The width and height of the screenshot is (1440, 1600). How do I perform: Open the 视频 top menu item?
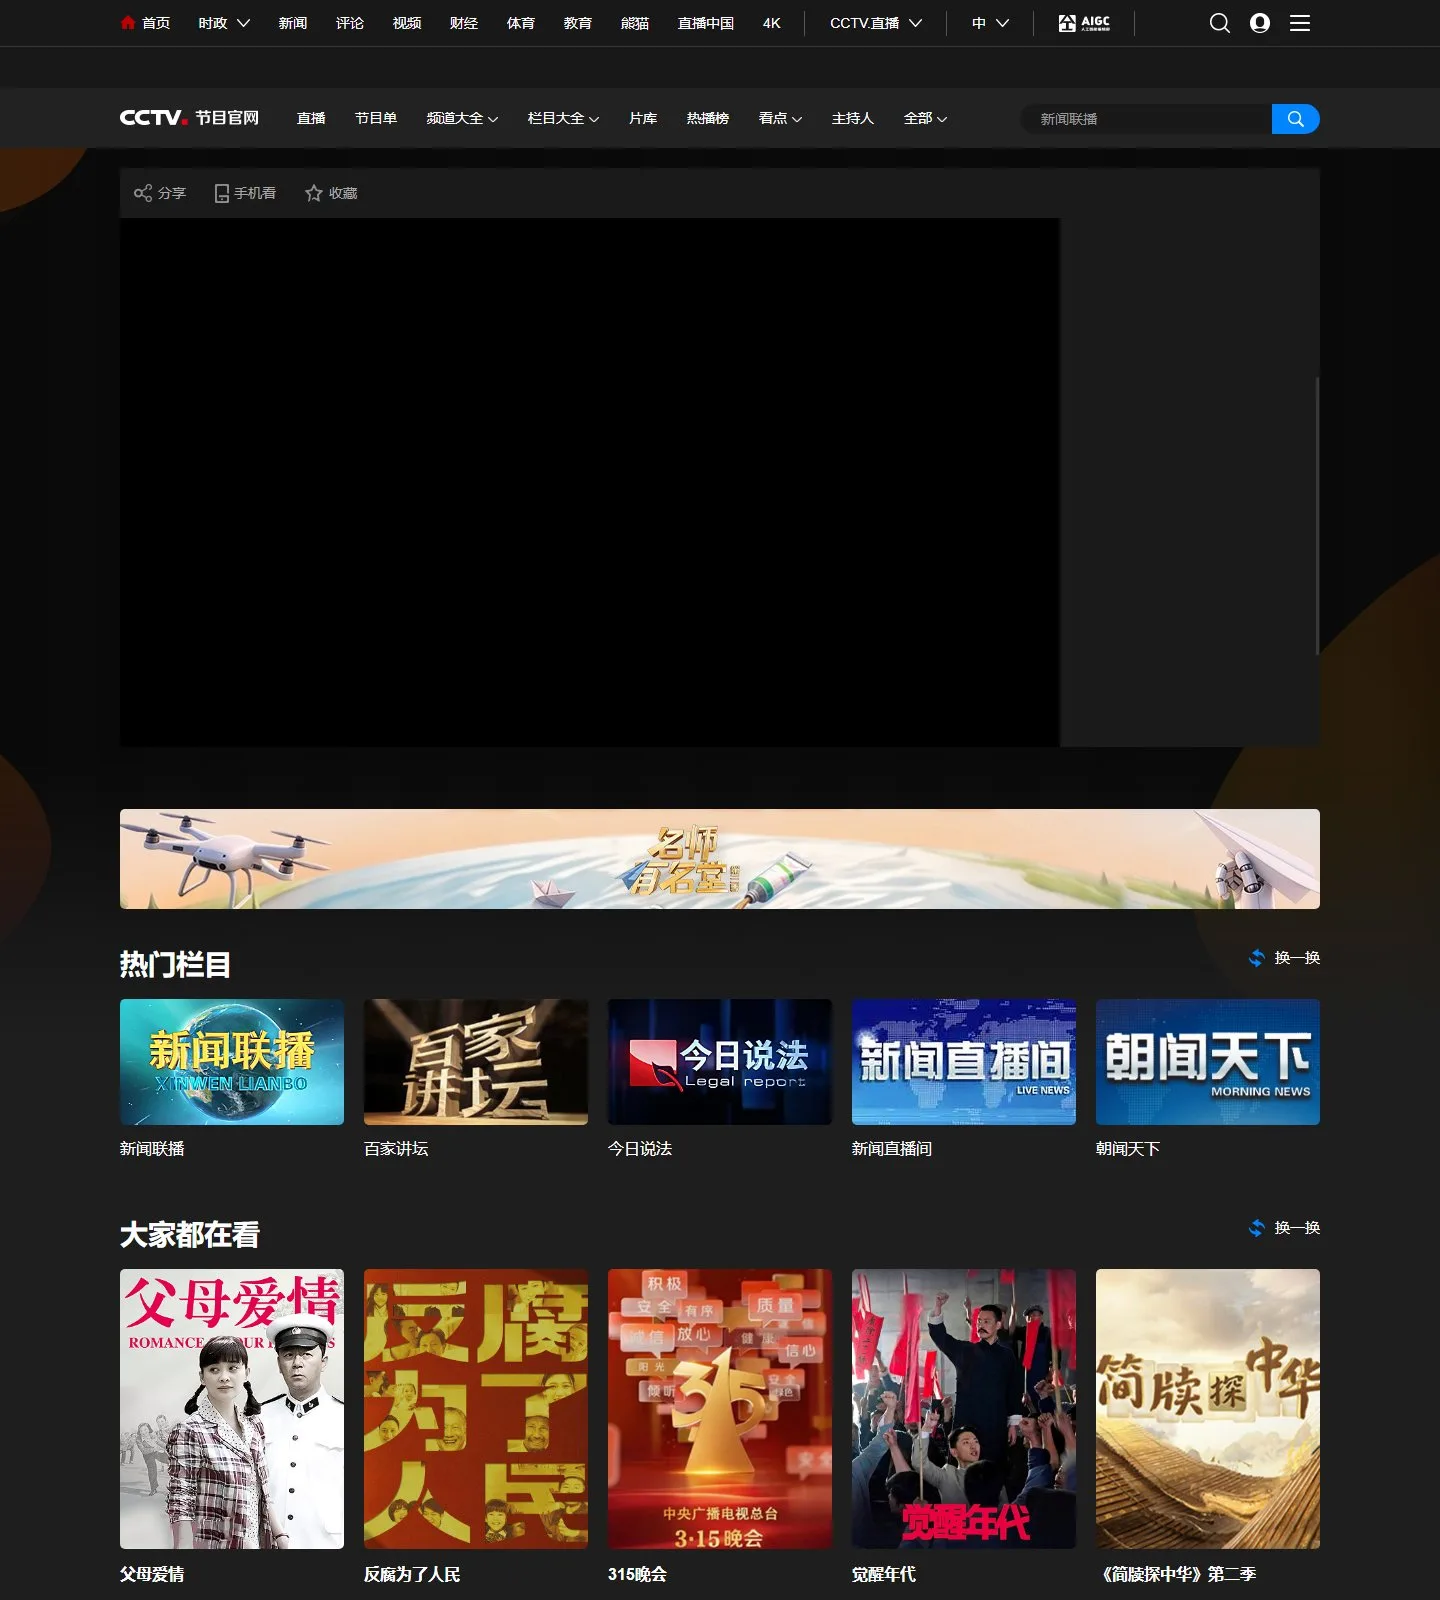coord(407,23)
